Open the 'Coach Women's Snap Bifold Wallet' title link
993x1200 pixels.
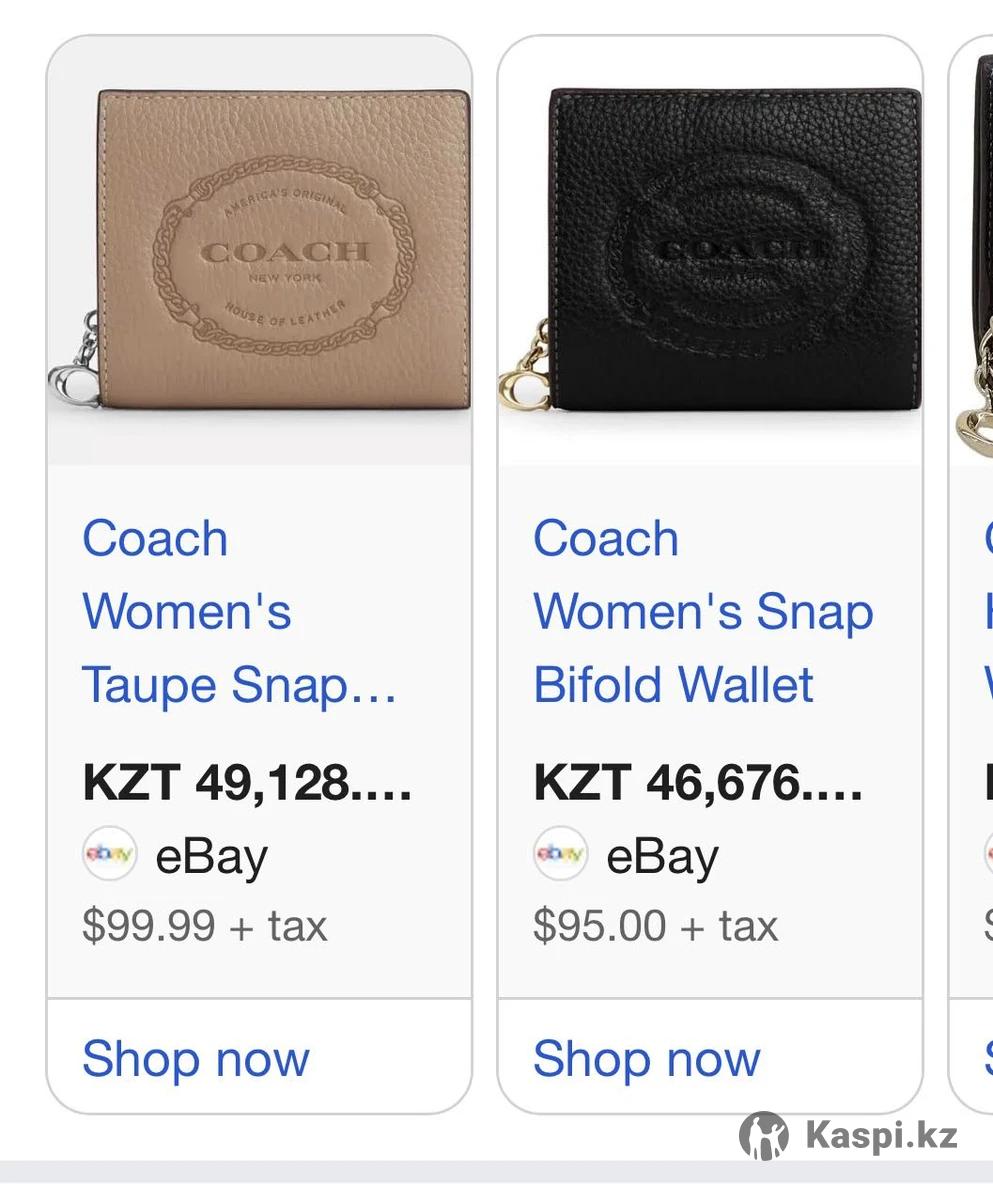pyautogui.click(x=703, y=612)
